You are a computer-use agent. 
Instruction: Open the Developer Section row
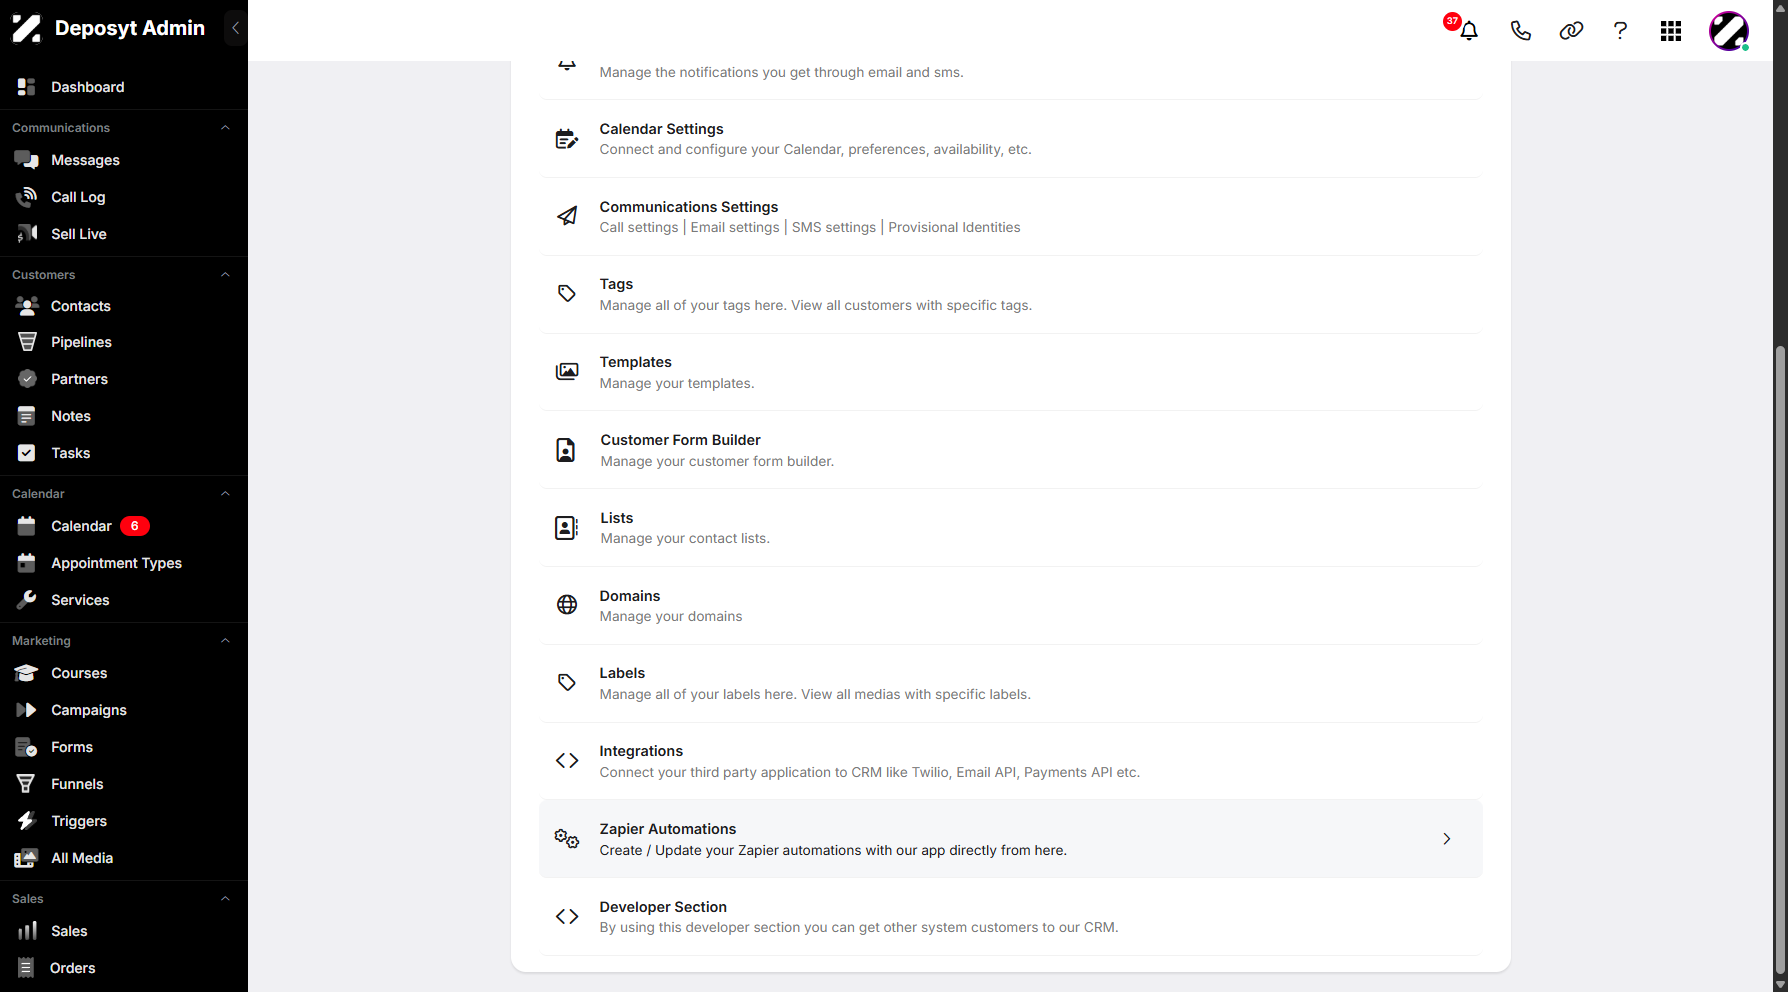click(x=1010, y=917)
